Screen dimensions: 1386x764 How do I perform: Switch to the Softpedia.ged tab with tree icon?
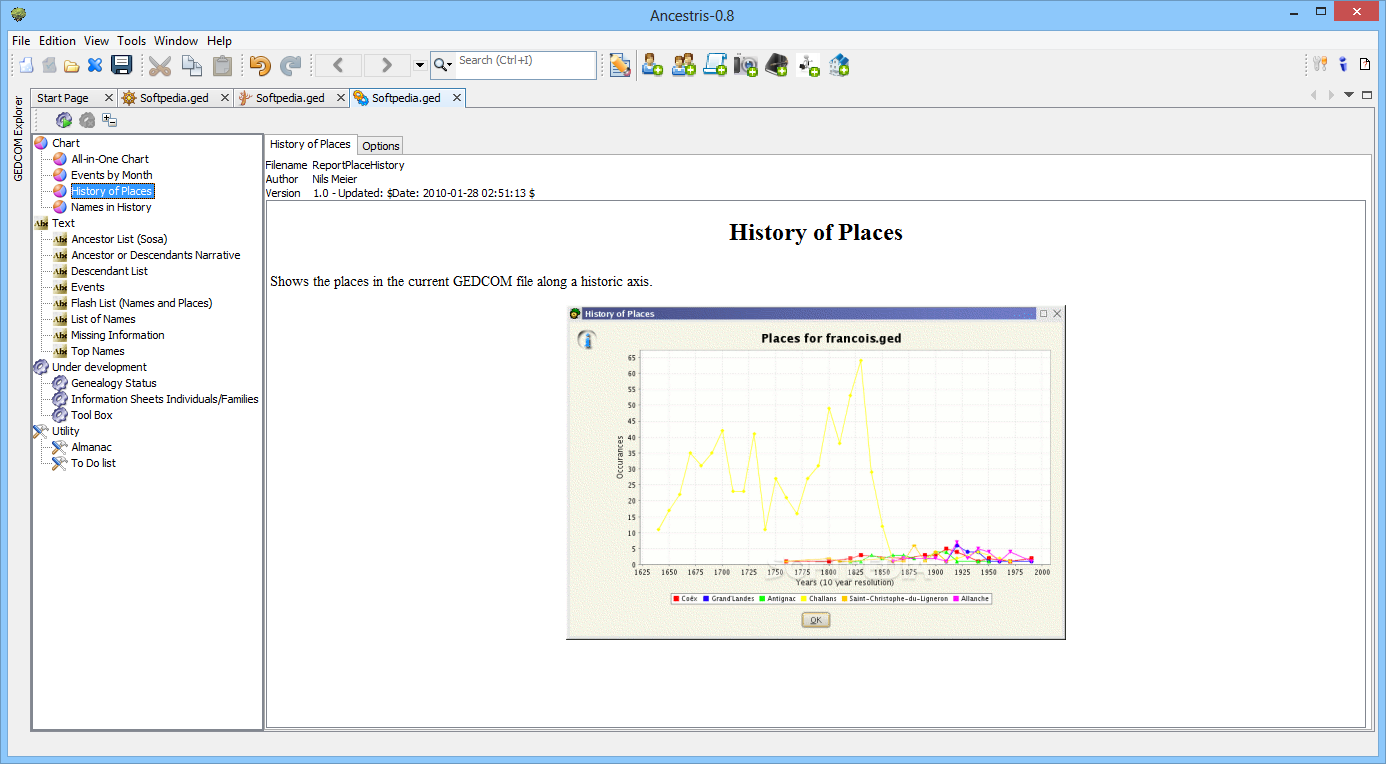tap(290, 98)
